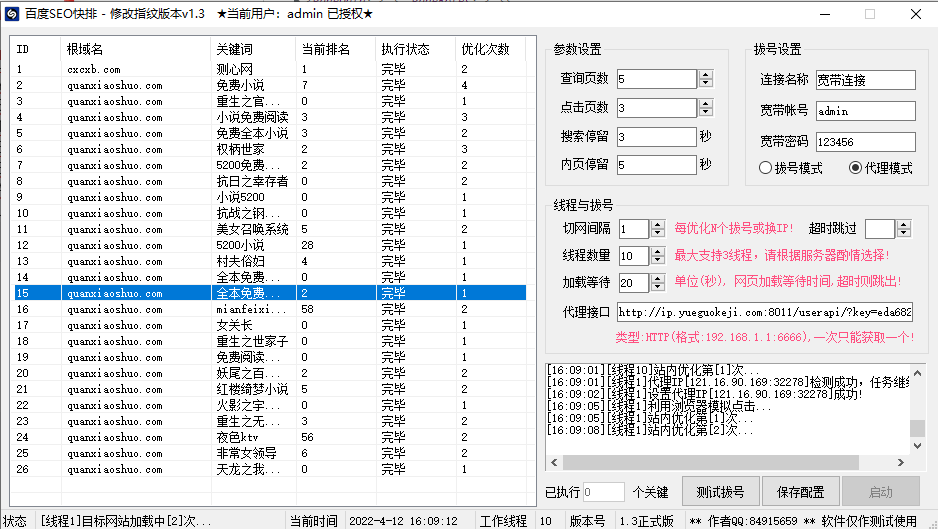Image resolution: width=938 pixels, height=529 pixels.
Task: Click the 根域名 column header
Action: click(136, 49)
